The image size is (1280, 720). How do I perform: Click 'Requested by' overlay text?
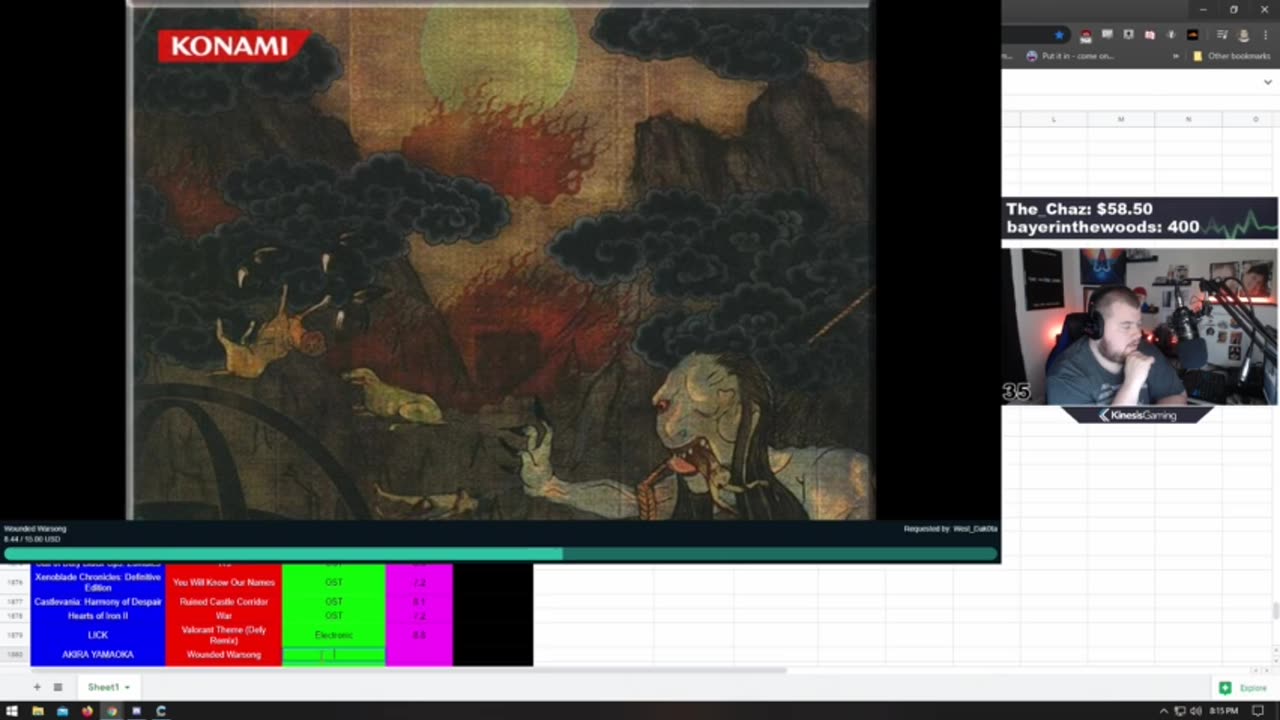click(950, 529)
